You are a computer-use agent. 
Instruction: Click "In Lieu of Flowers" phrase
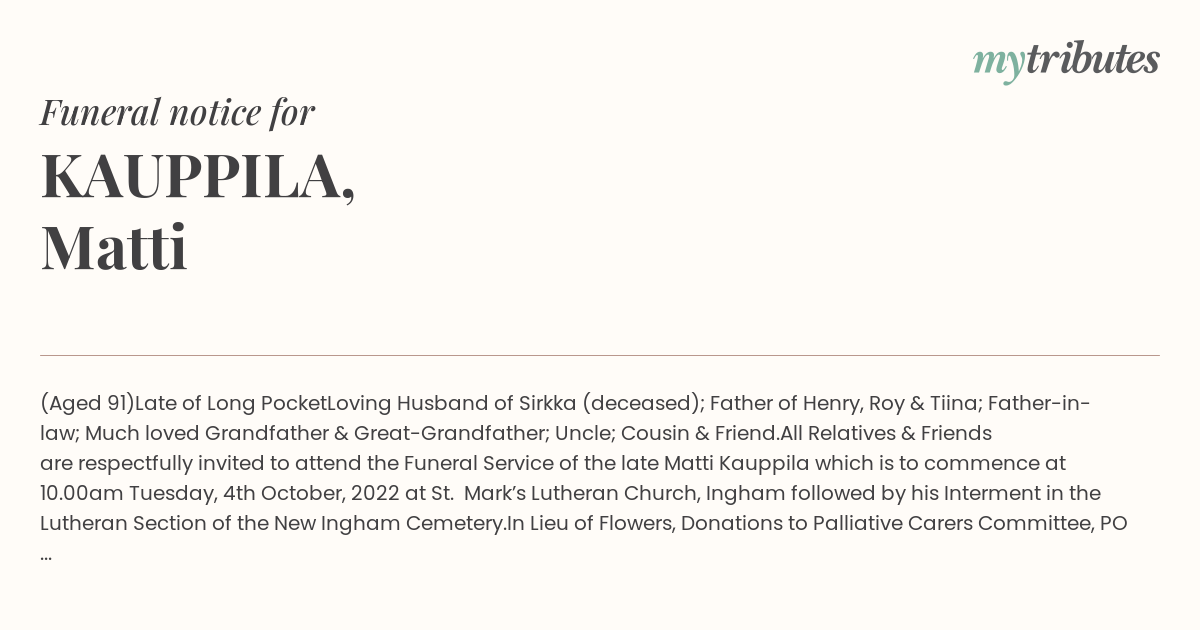(x=591, y=524)
